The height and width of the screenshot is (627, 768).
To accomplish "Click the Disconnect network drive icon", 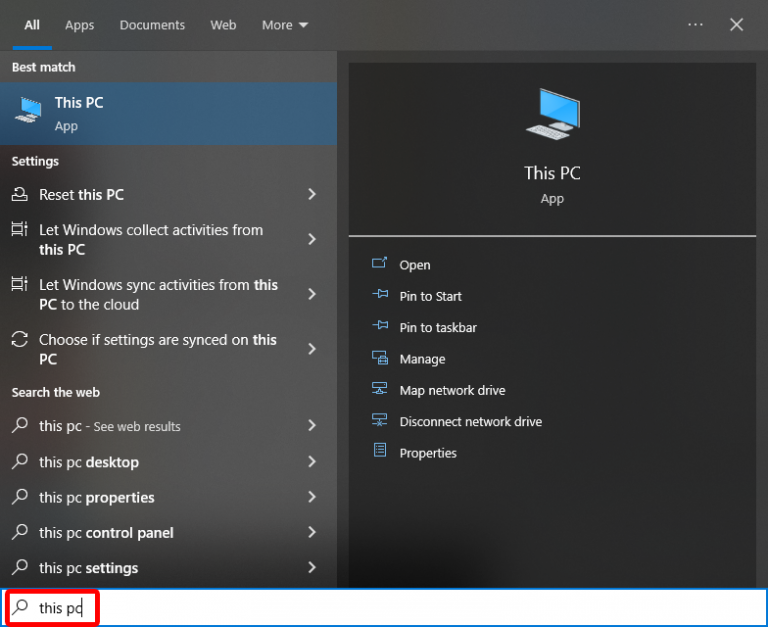I will click(380, 420).
